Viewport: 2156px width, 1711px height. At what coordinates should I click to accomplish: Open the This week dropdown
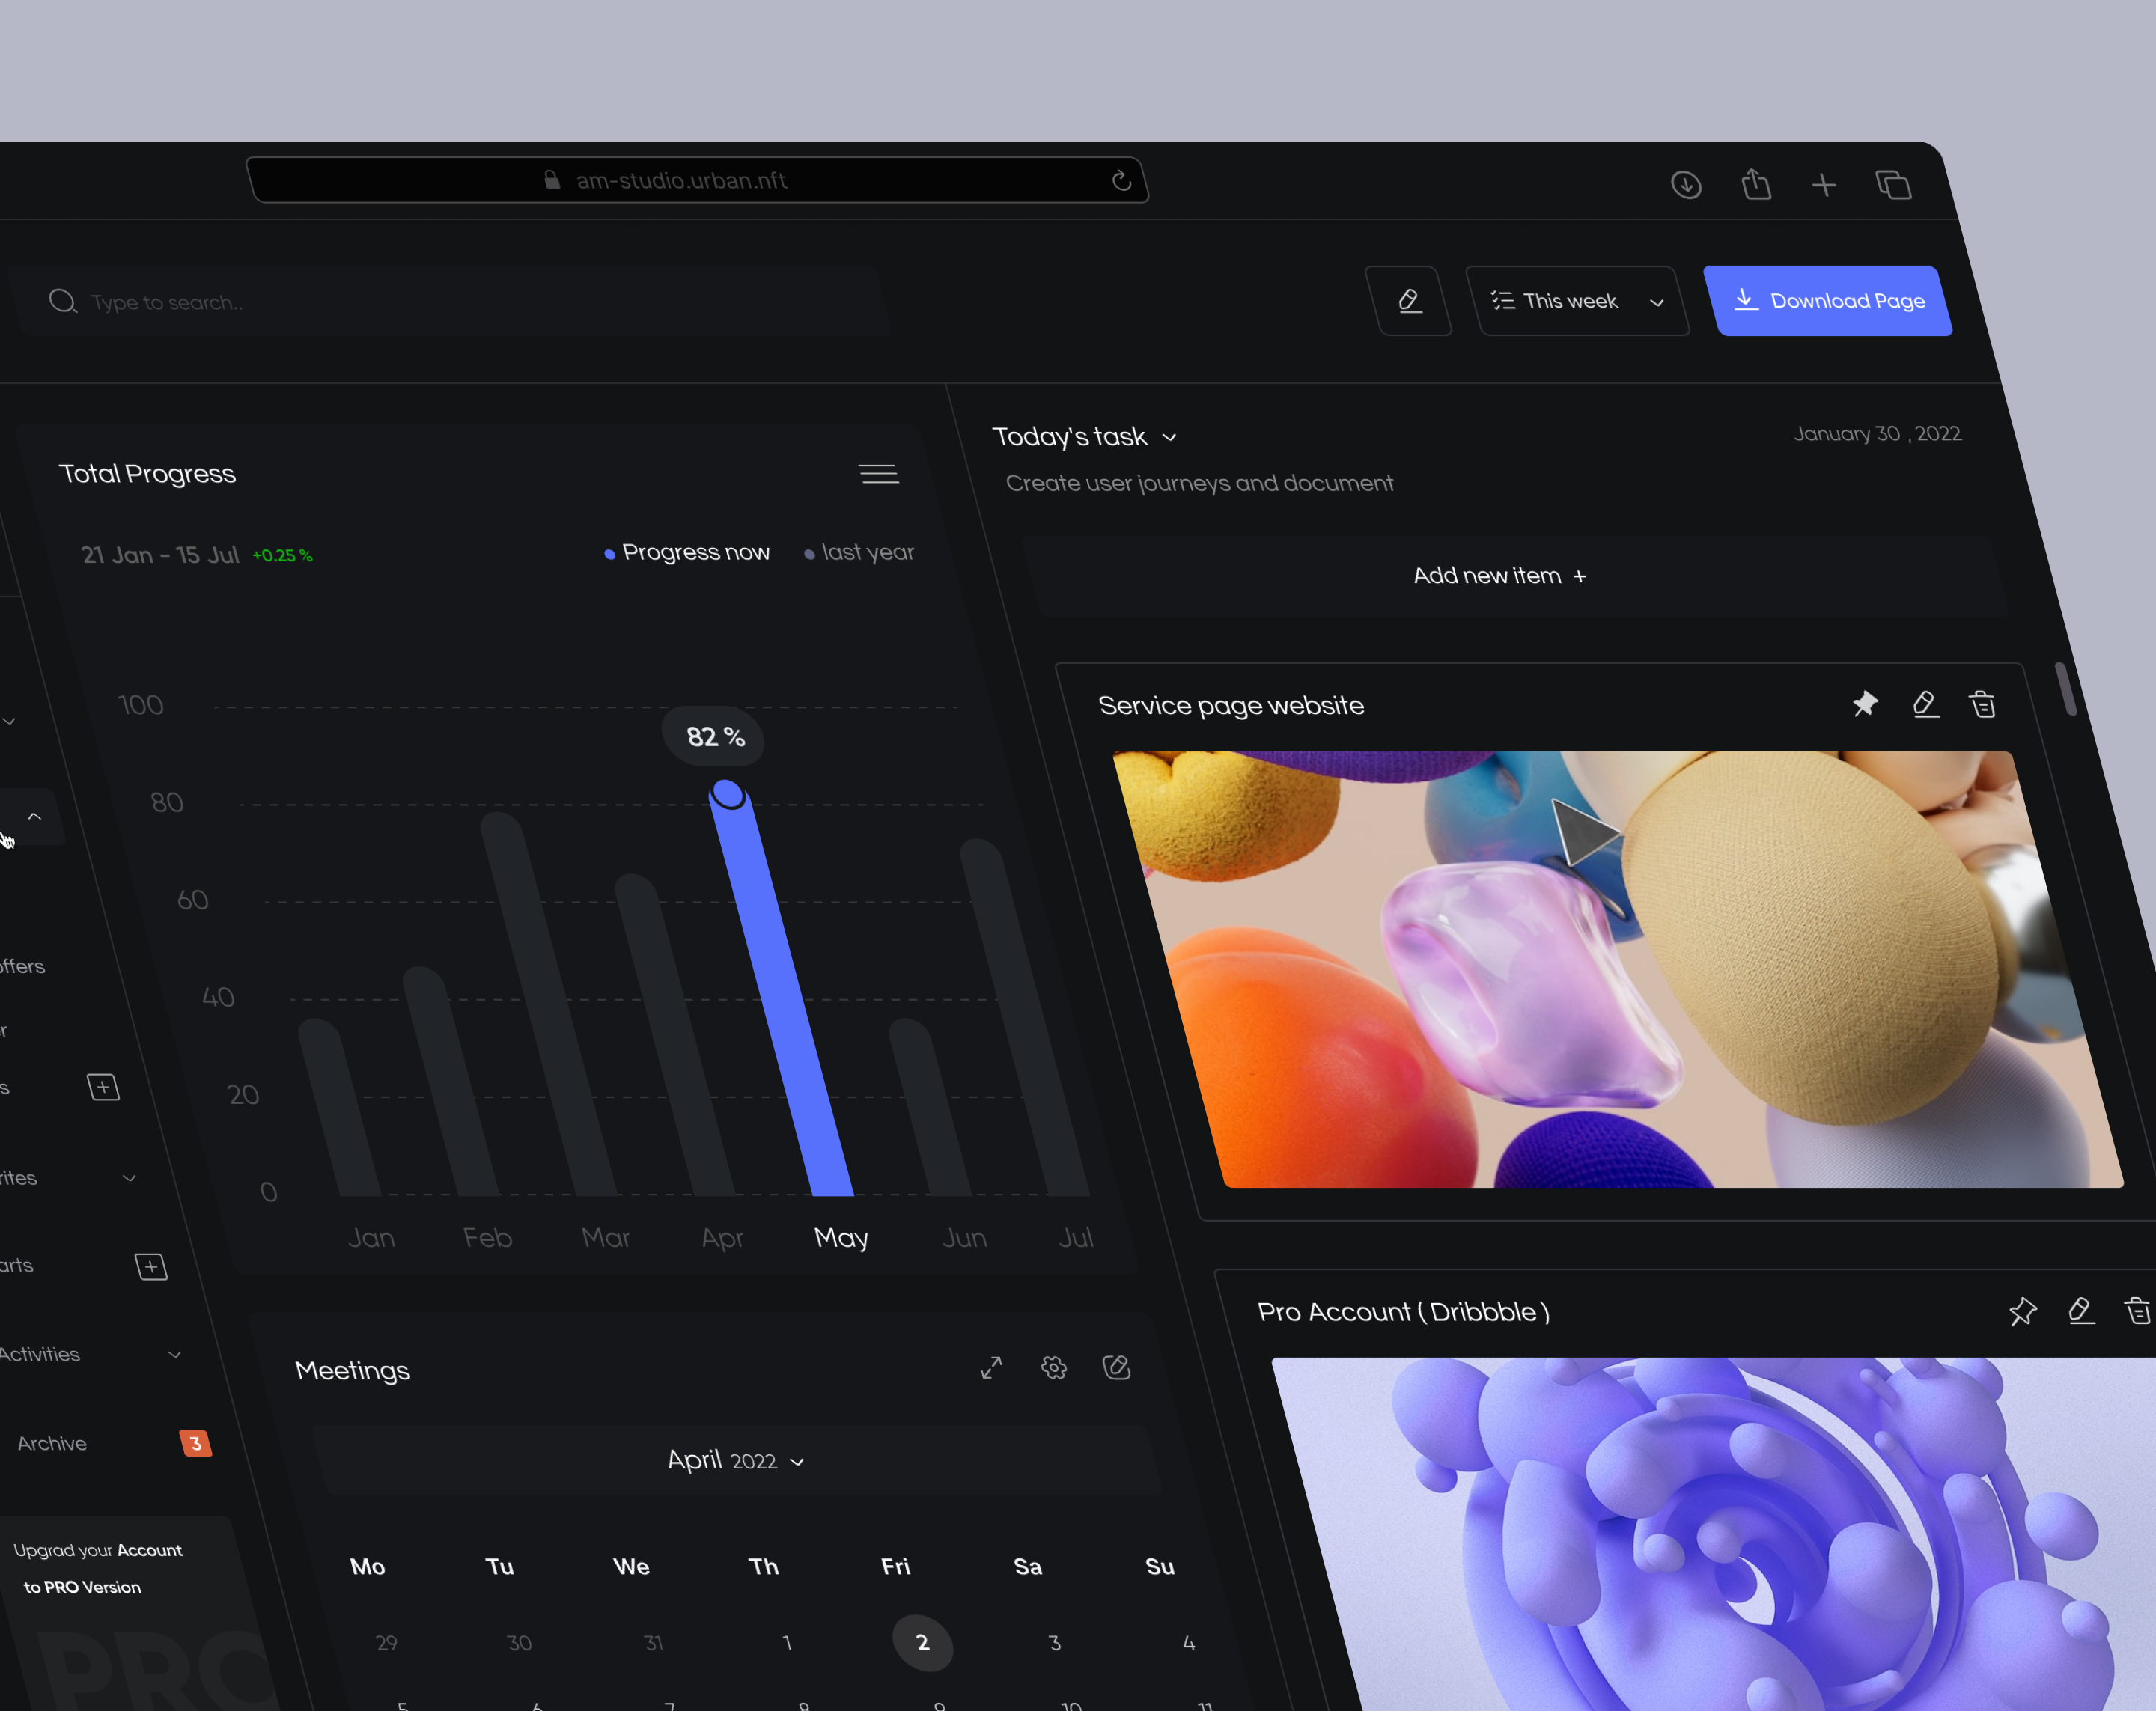(x=1578, y=301)
